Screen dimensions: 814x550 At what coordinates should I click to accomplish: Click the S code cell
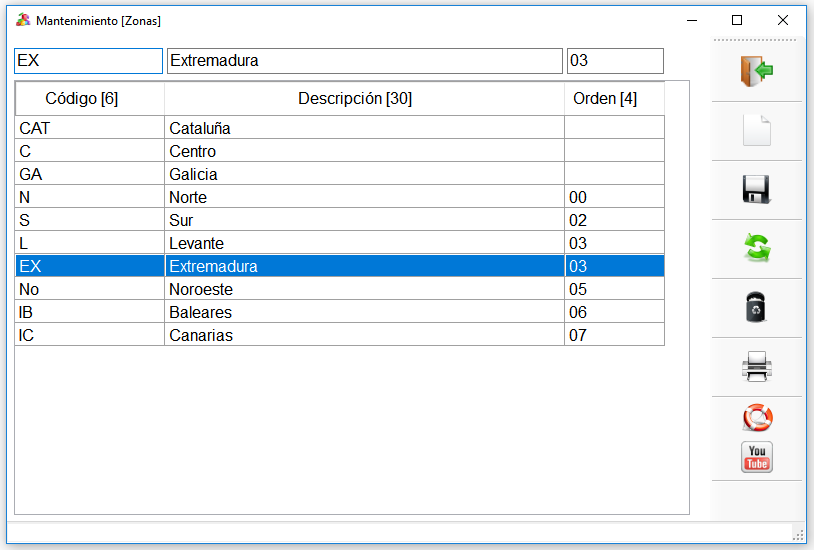90,220
